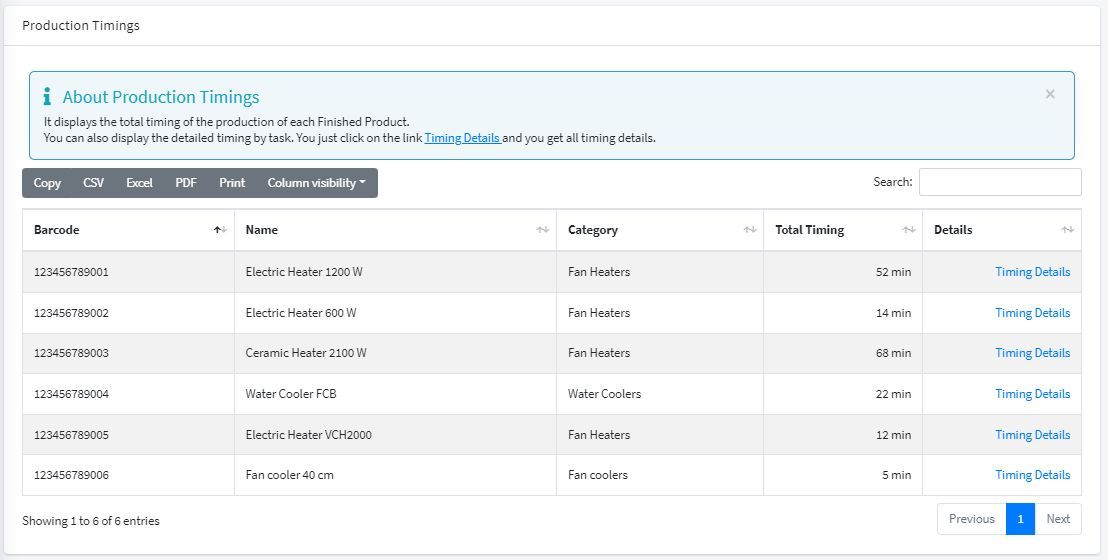1108x560 pixels.
Task: Open Timing Details for Electric Heater 1200 W
Action: click(1032, 272)
